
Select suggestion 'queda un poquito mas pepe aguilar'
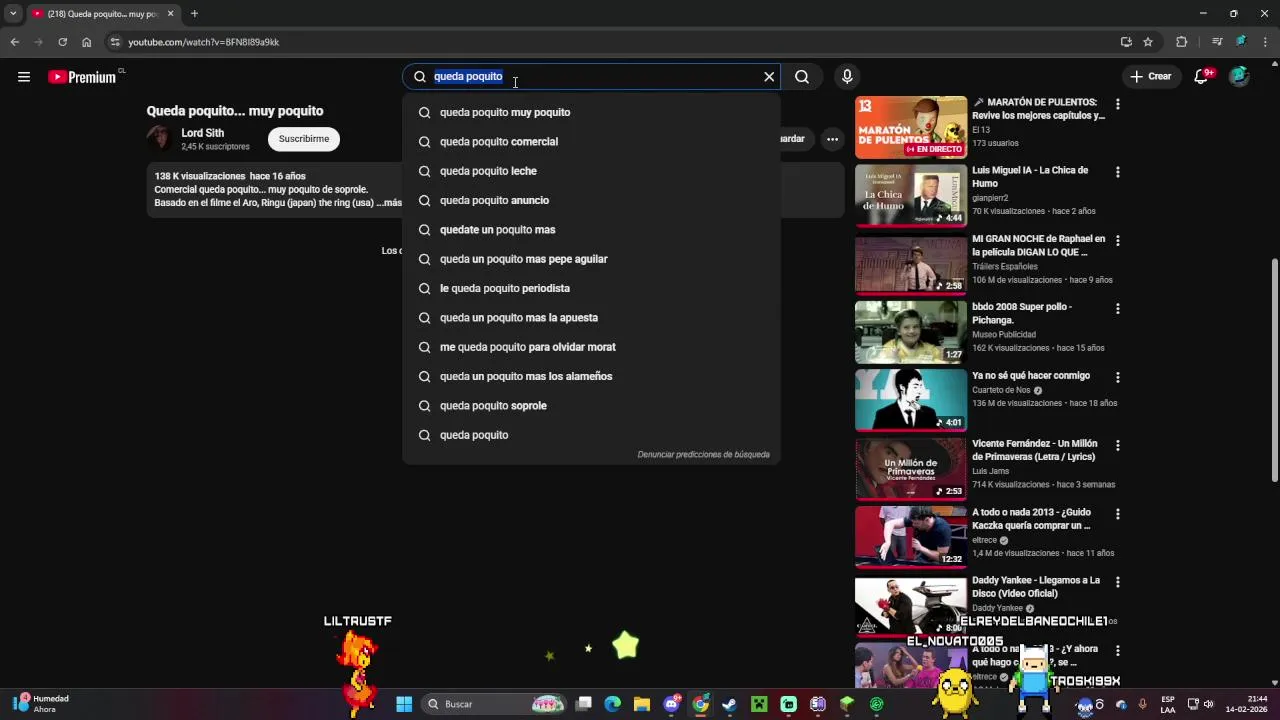click(591, 259)
